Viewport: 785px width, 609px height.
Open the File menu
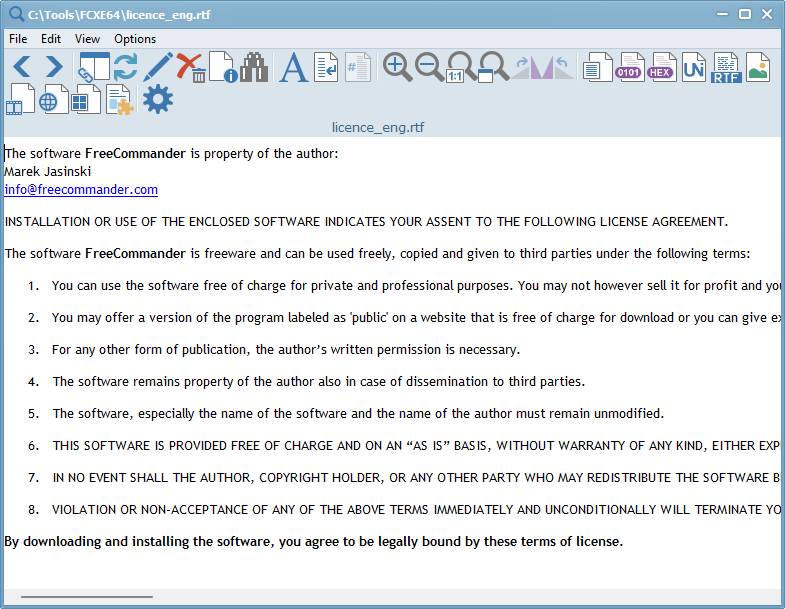click(x=18, y=39)
